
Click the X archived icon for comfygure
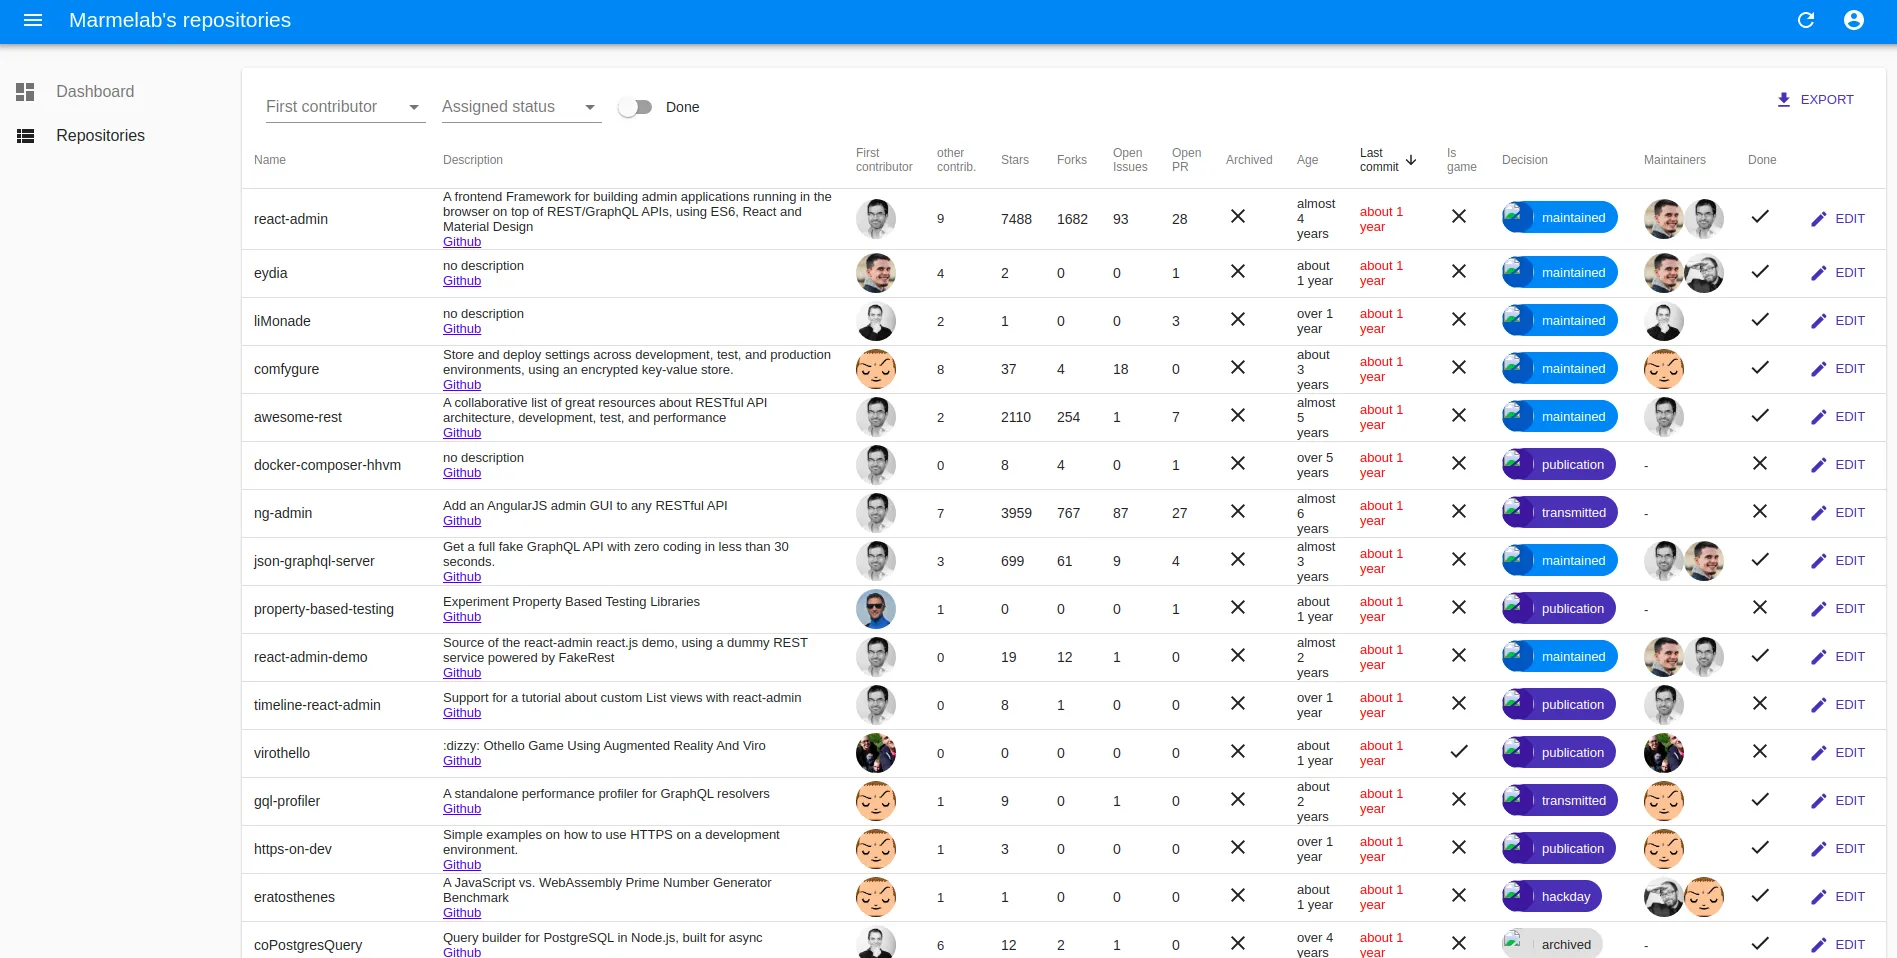coord(1238,368)
